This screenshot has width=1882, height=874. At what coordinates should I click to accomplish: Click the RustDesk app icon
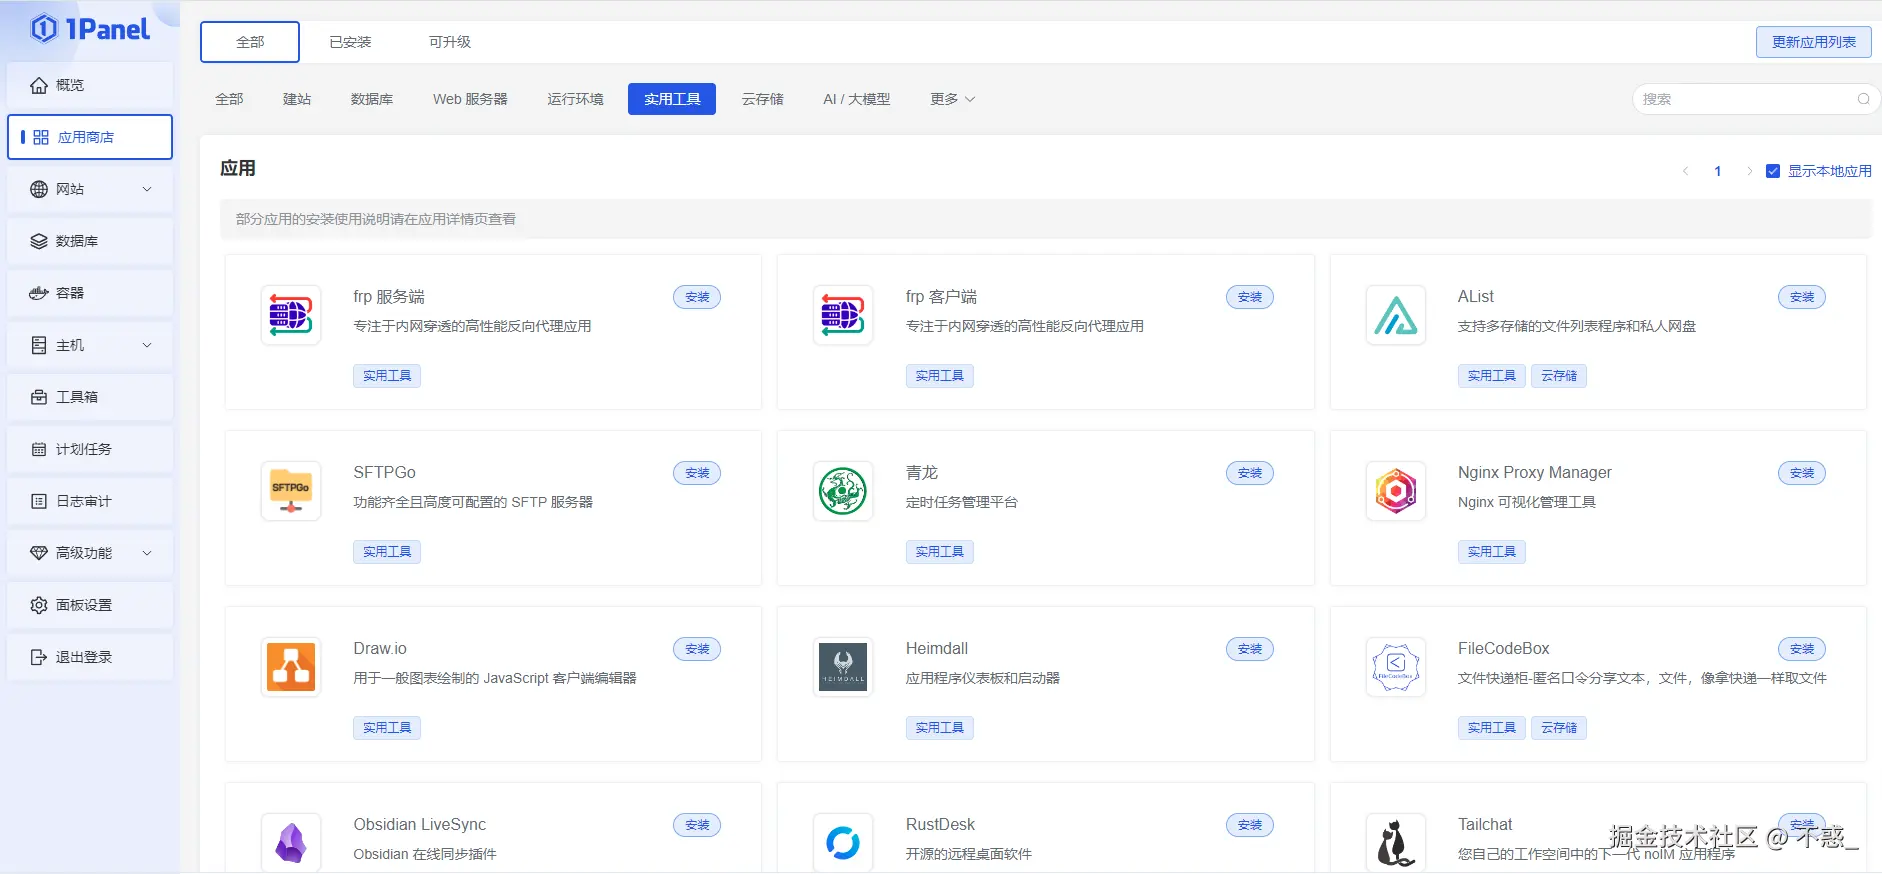tap(843, 843)
